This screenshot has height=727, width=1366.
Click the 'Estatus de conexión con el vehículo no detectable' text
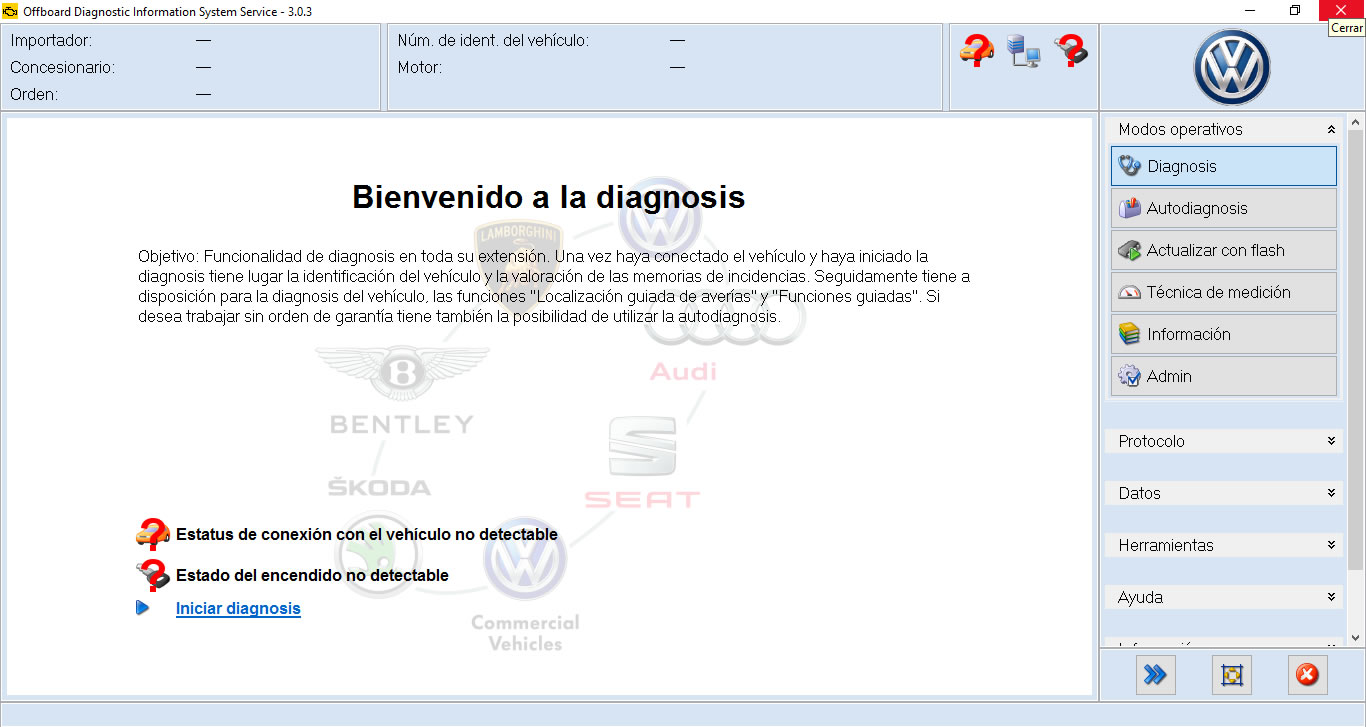click(367, 535)
